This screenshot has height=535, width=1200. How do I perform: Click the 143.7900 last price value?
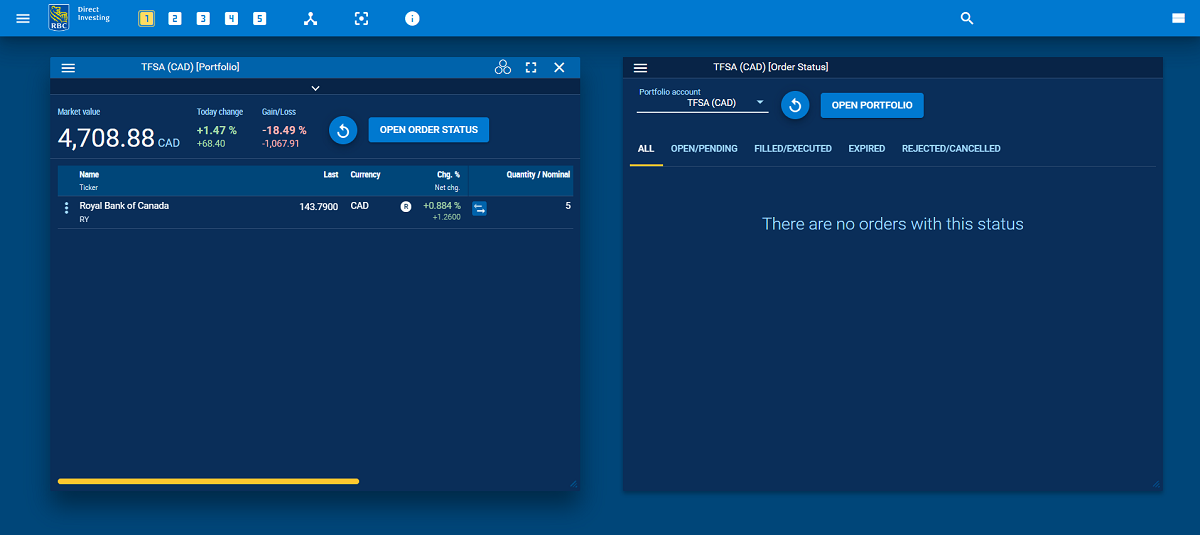tap(319, 207)
